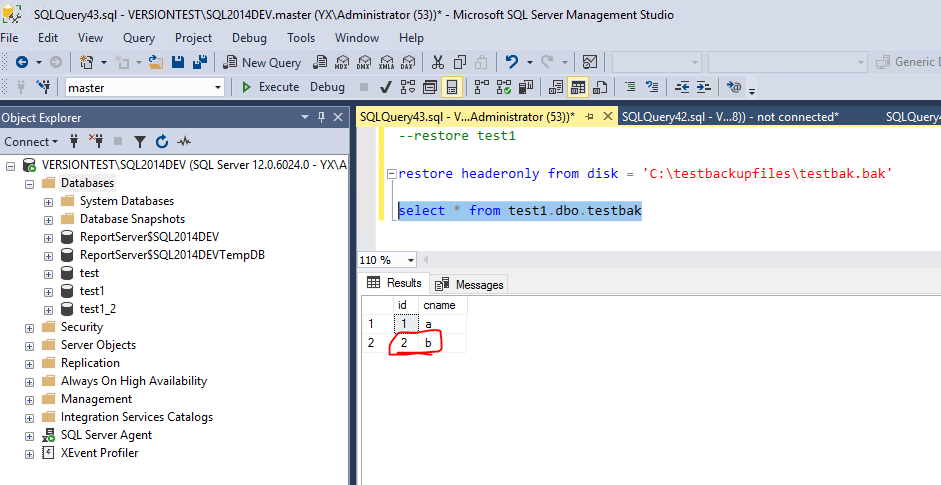Click the Undo arrow icon
This screenshot has height=485, width=941.
tap(512, 62)
